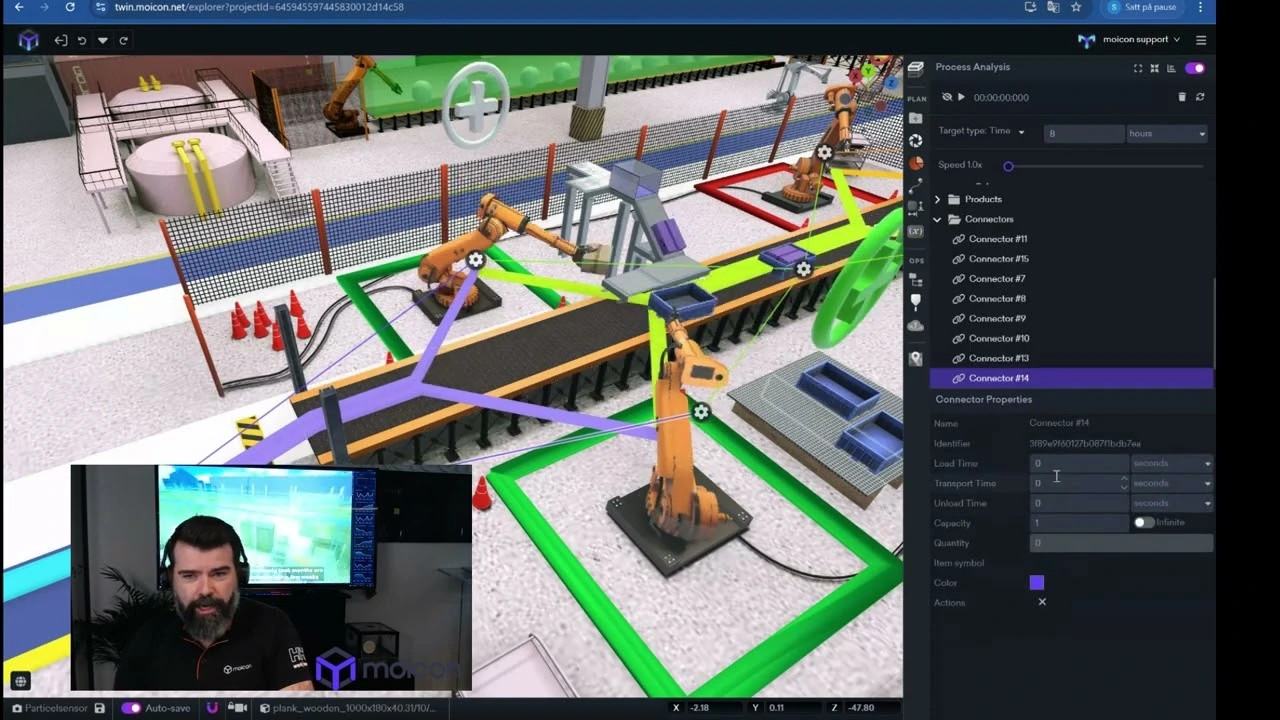Expand the Products folder
The height and width of the screenshot is (720, 1280).
(938, 199)
